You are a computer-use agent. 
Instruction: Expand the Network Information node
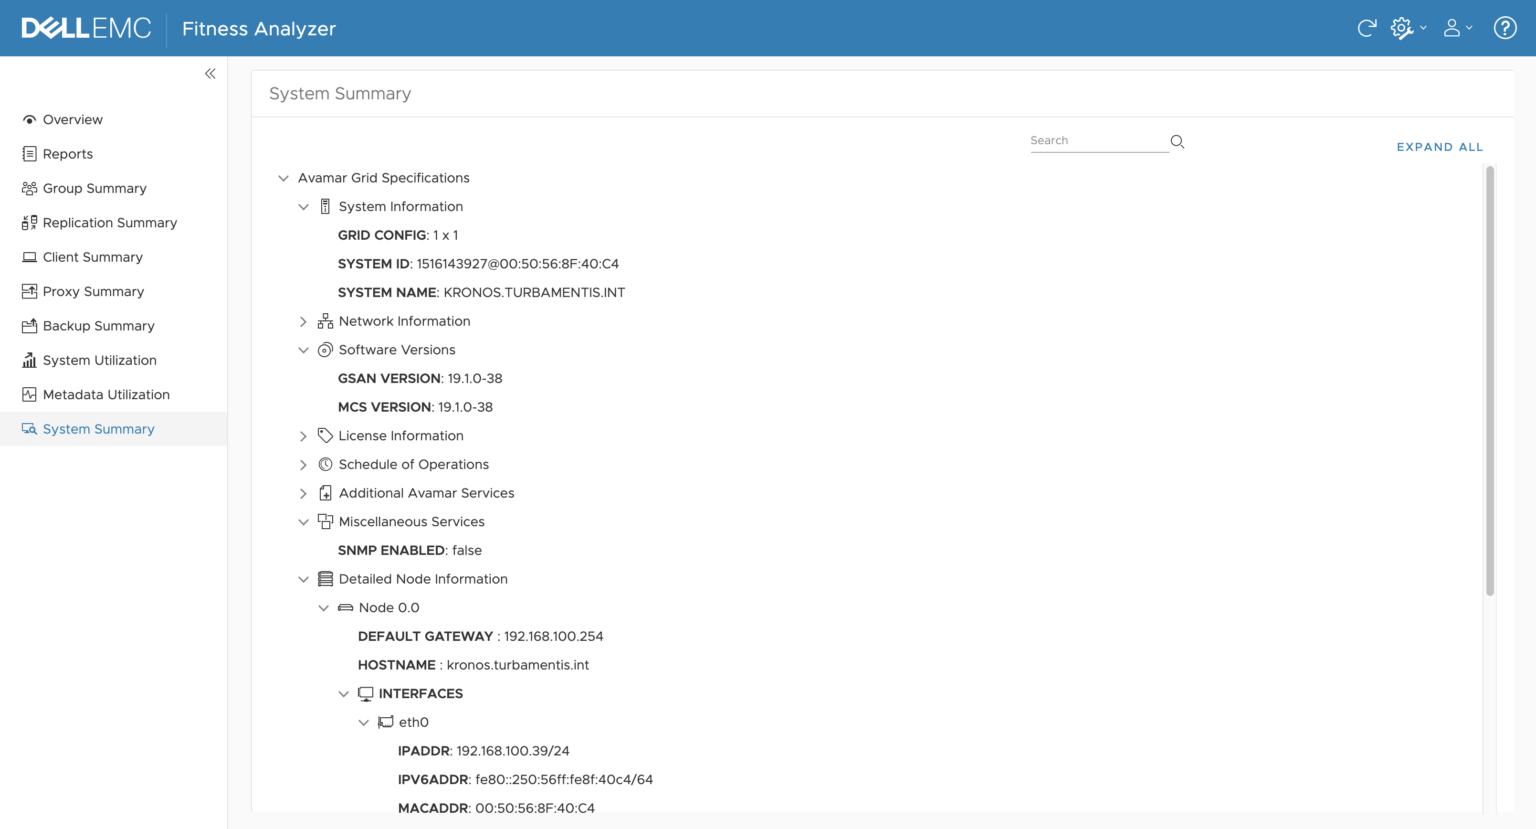(303, 321)
